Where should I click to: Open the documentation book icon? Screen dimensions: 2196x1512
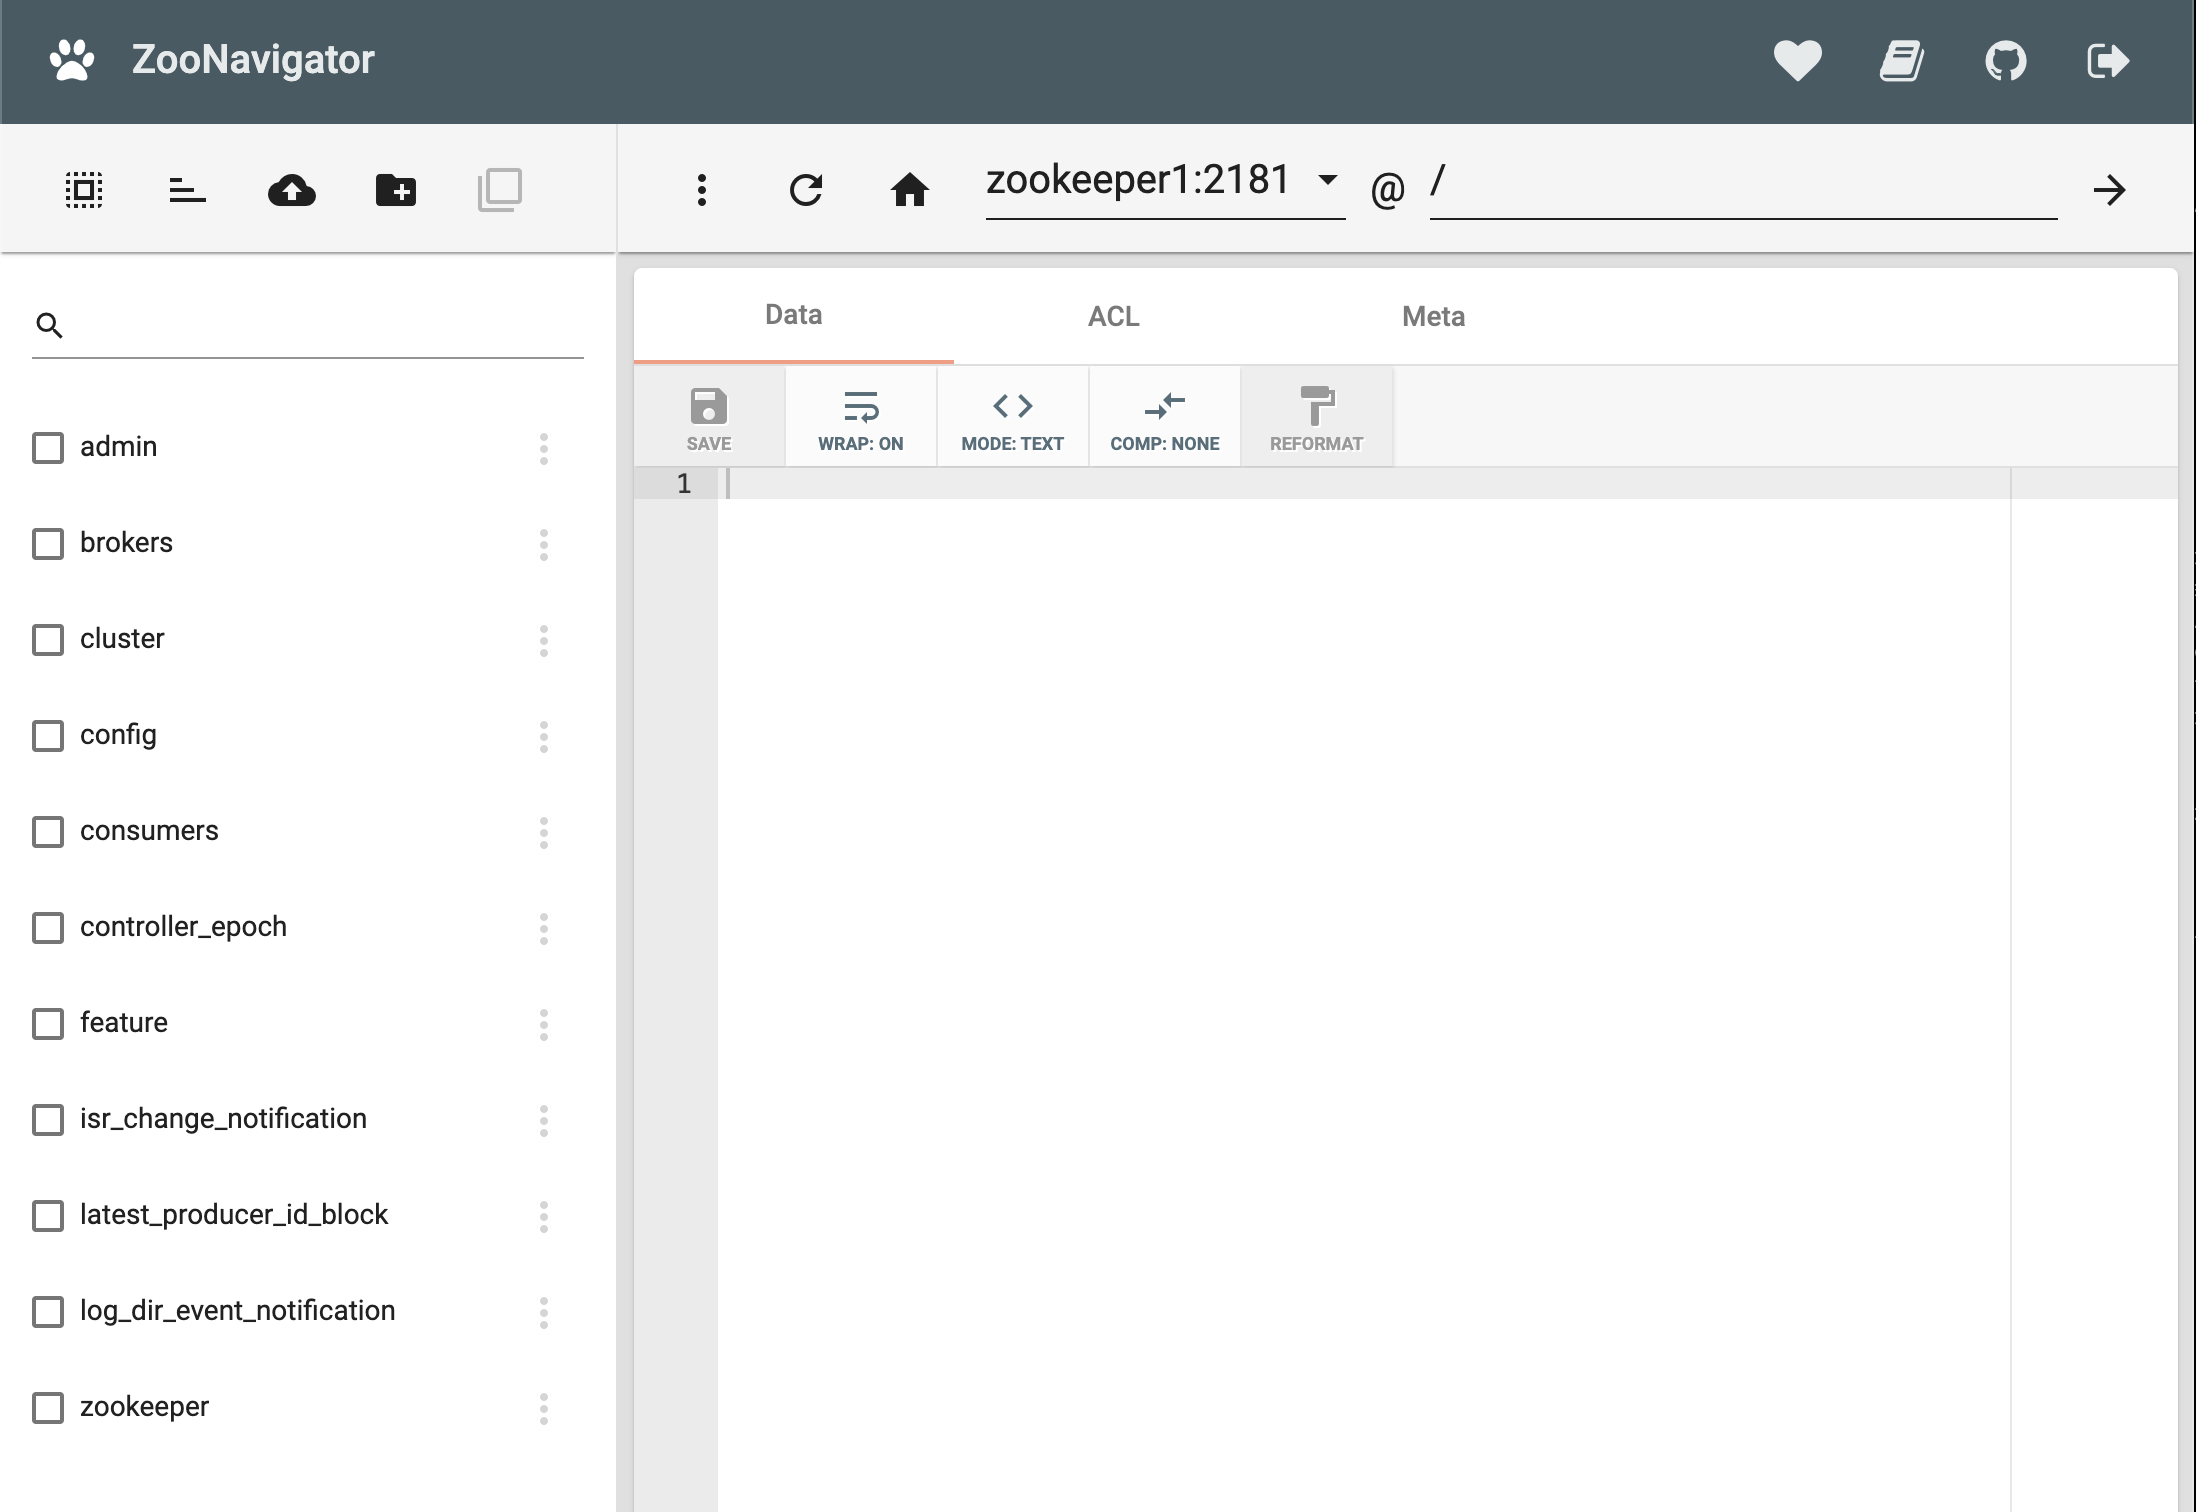point(1901,61)
